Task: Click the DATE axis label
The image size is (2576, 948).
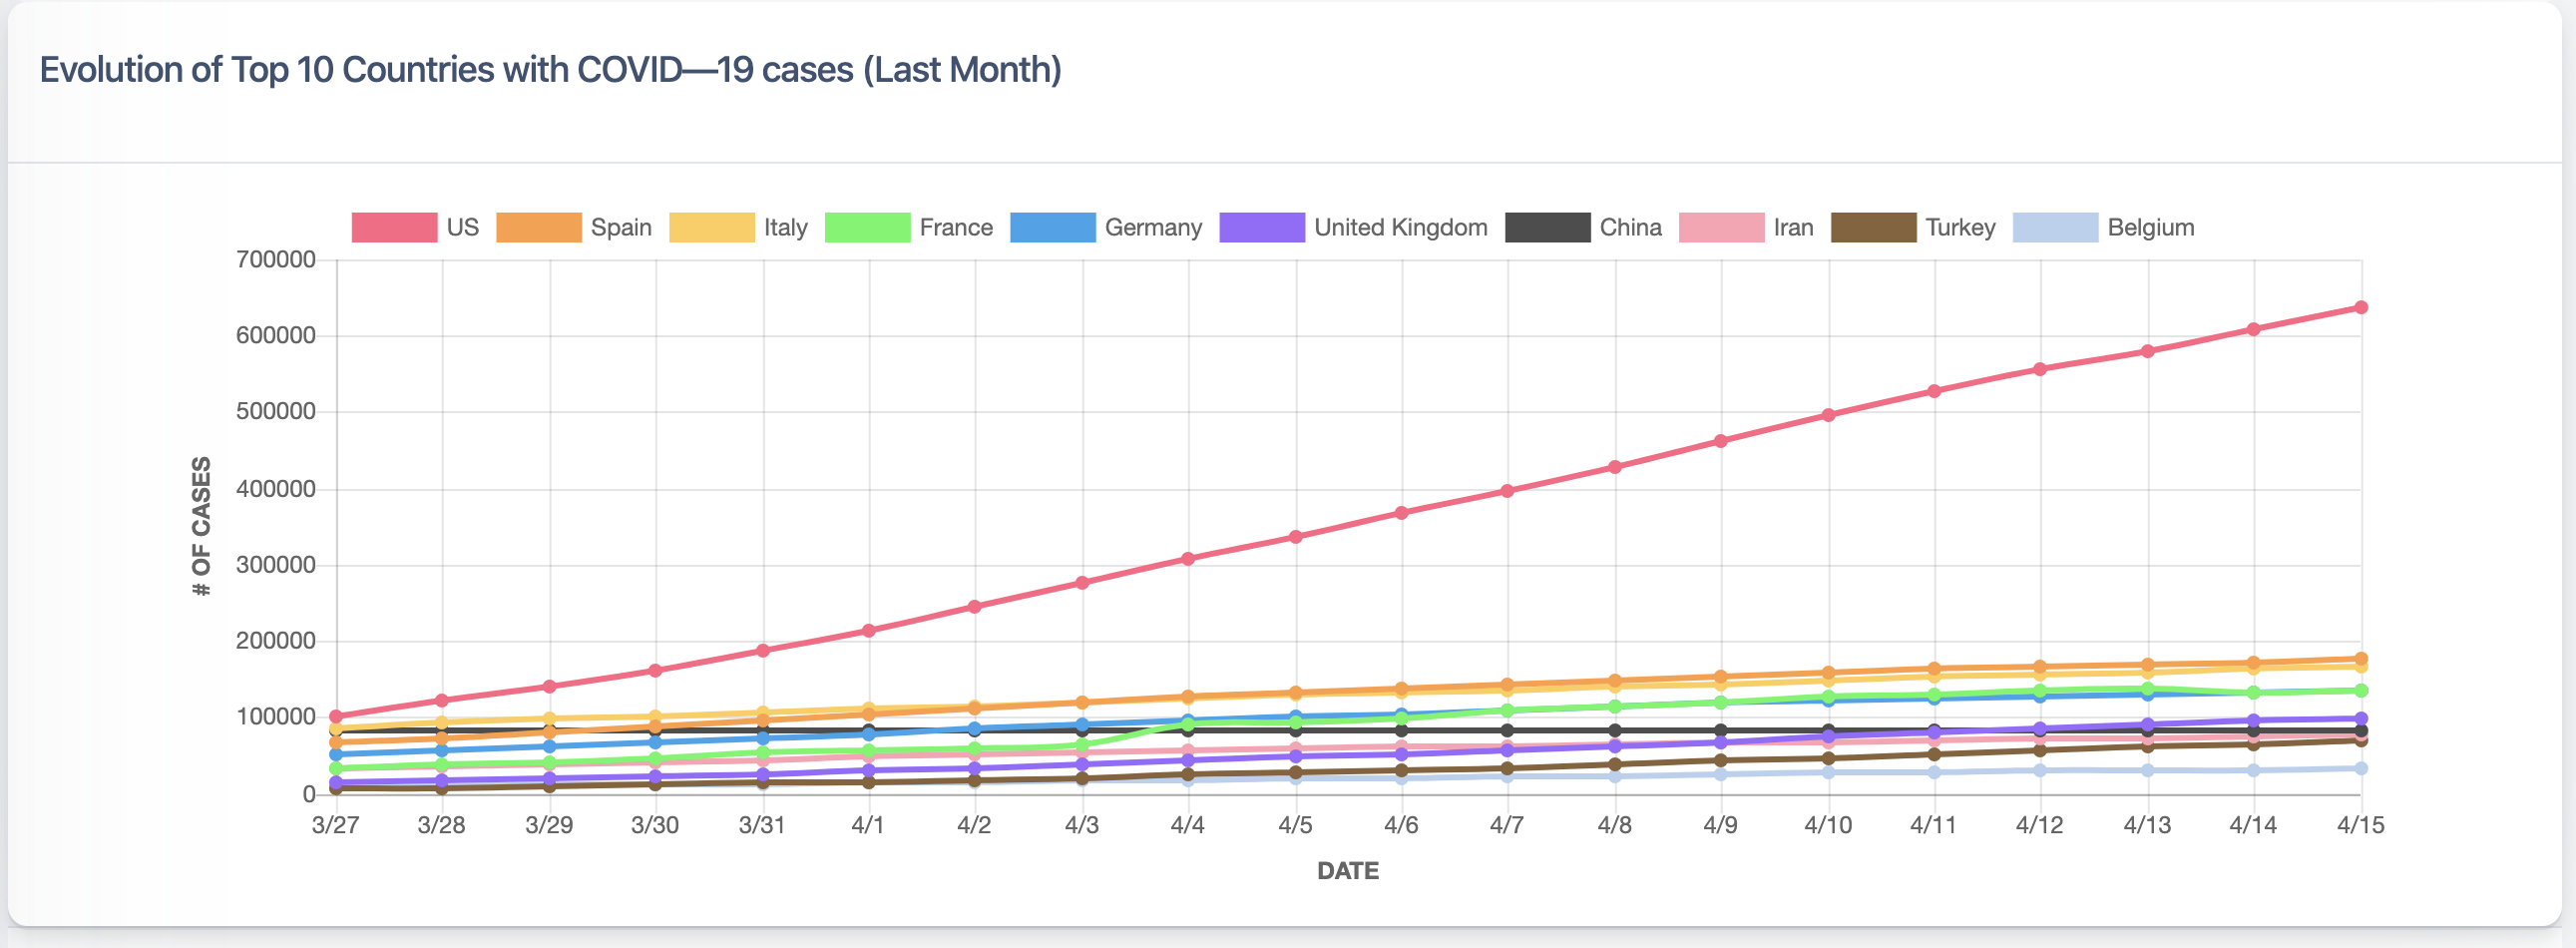Action: pyautogui.click(x=1348, y=871)
